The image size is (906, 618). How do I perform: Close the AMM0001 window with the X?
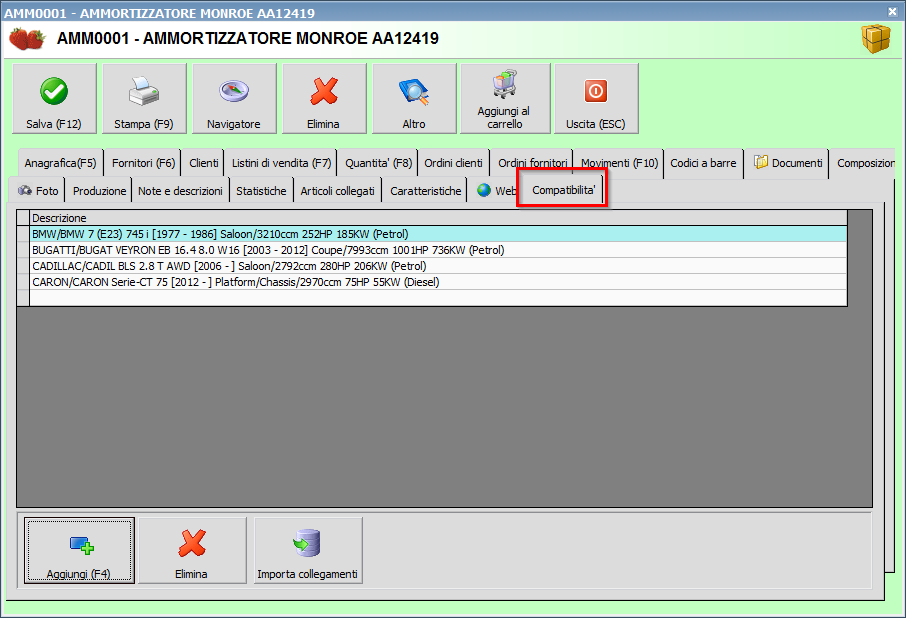(892, 12)
